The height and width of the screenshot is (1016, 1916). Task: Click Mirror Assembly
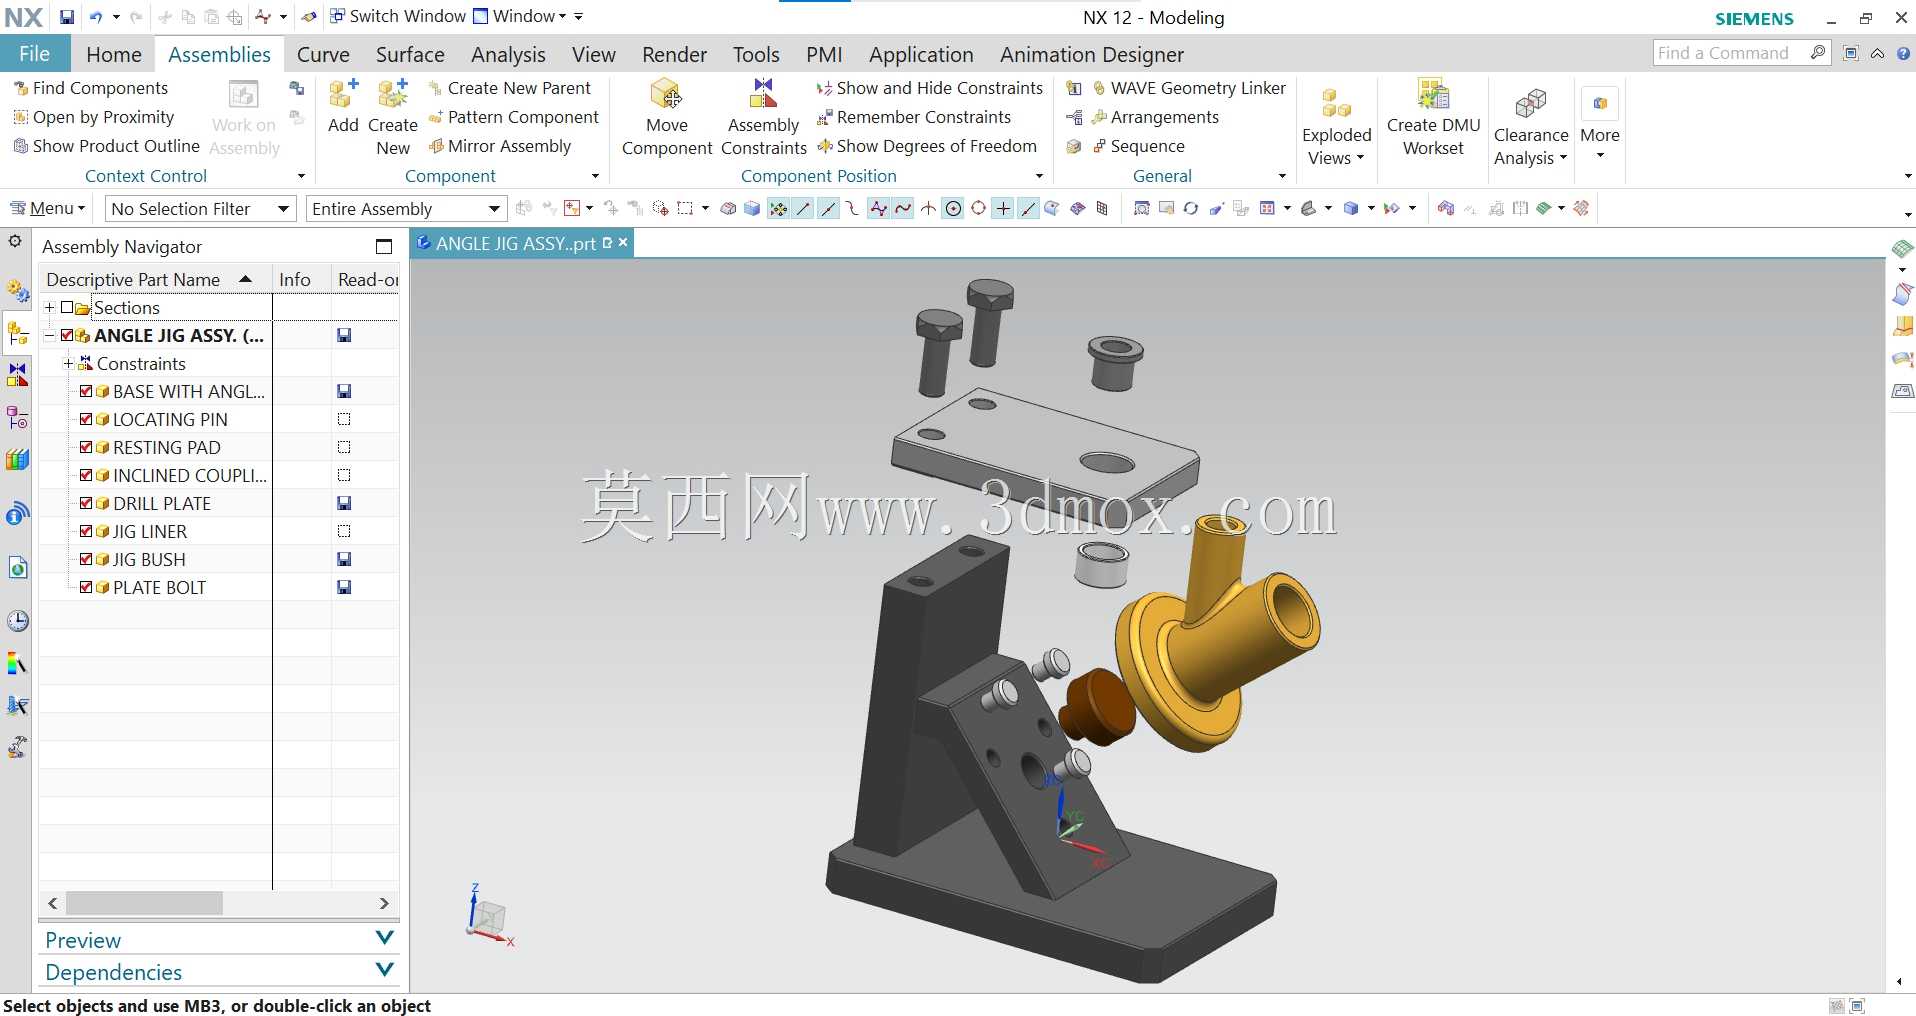point(499,146)
